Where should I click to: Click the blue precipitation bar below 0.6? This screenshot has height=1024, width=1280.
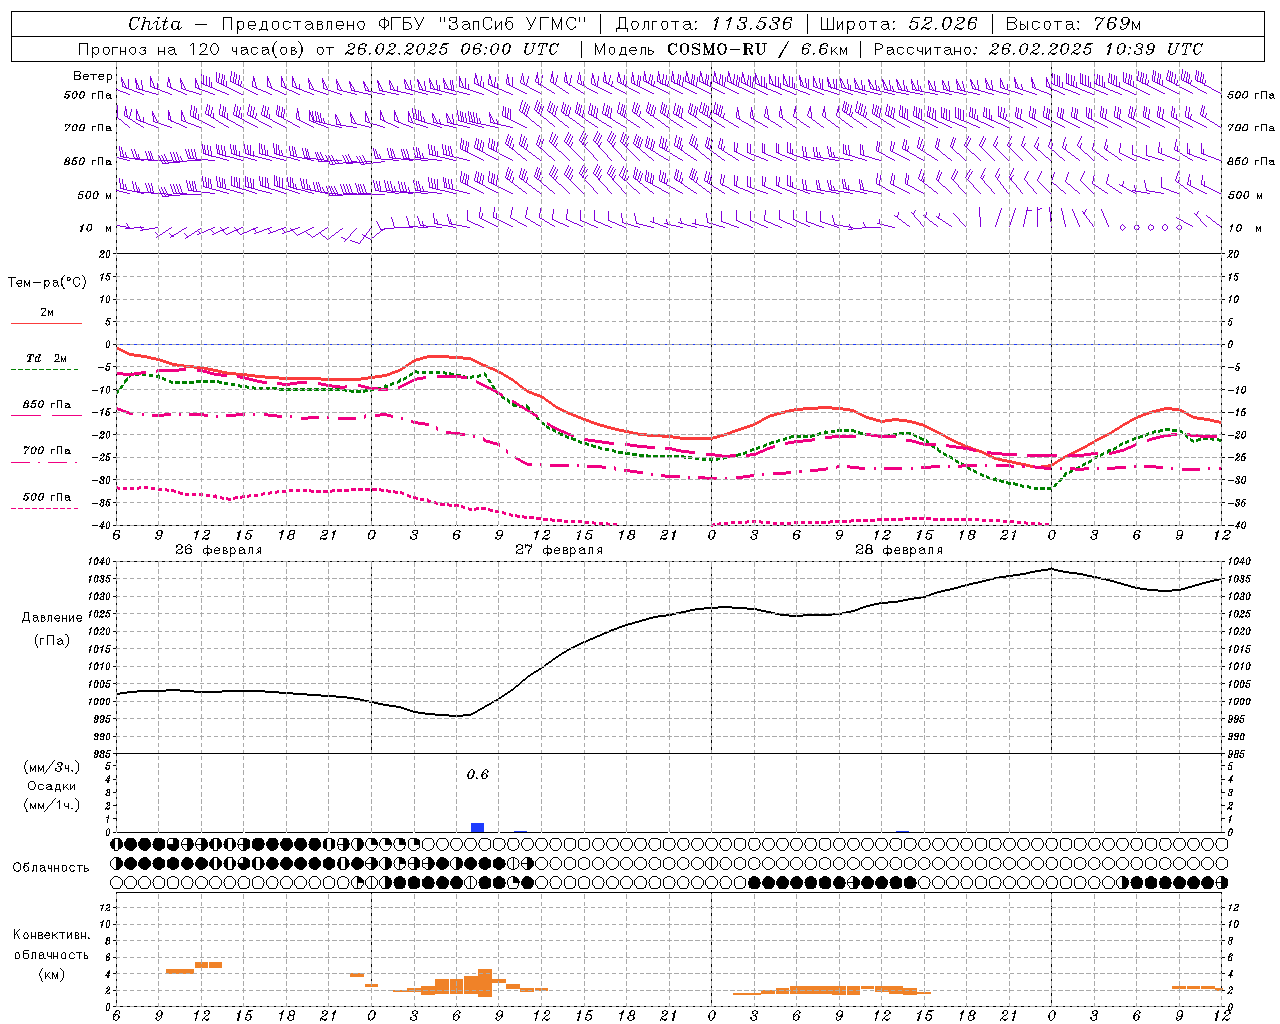pyautogui.click(x=478, y=827)
